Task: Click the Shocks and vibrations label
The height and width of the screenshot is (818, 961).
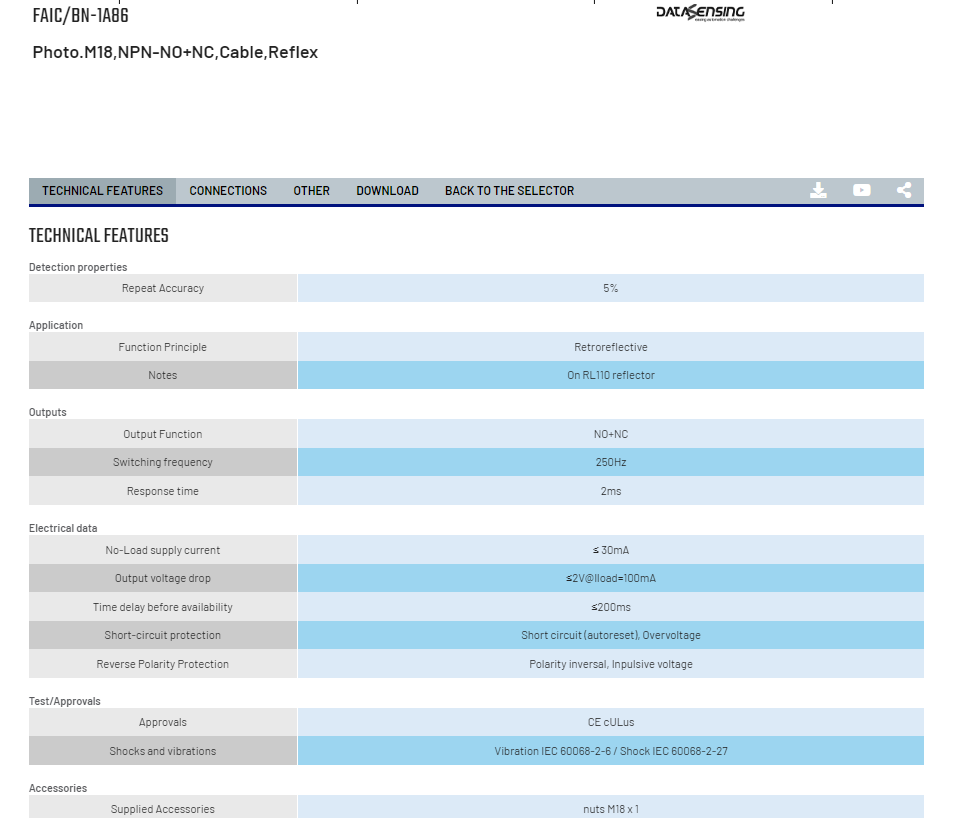Action: click(x=162, y=751)
